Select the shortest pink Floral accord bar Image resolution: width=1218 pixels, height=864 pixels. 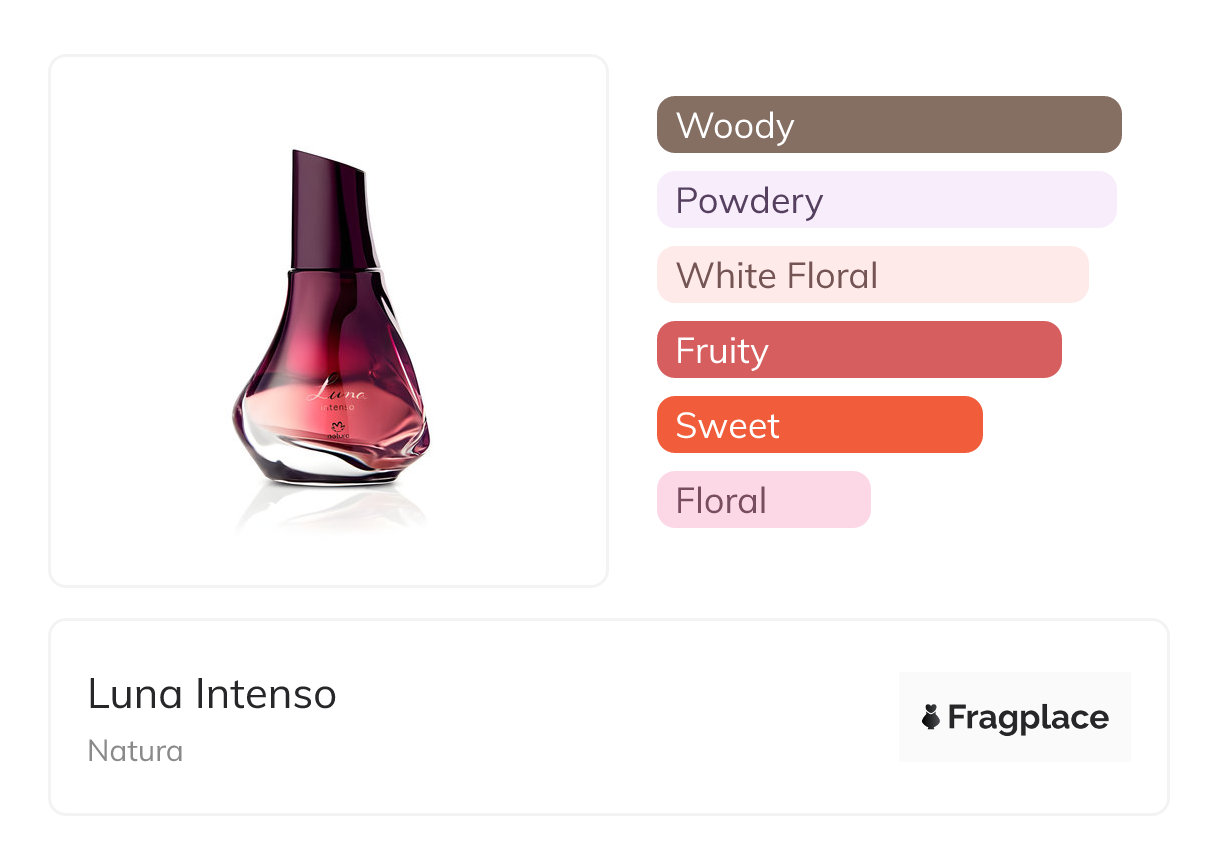763,500
